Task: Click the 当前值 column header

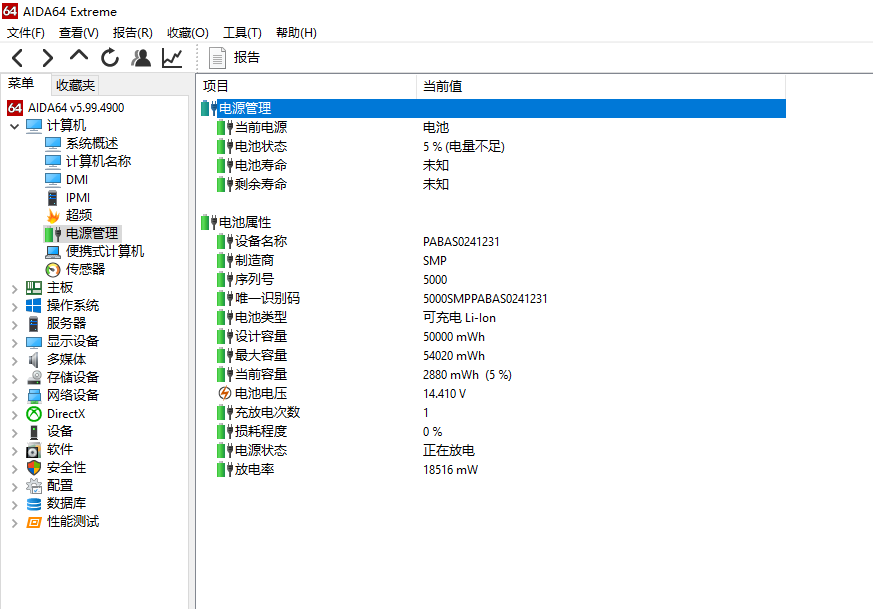Action: point(442,86)
